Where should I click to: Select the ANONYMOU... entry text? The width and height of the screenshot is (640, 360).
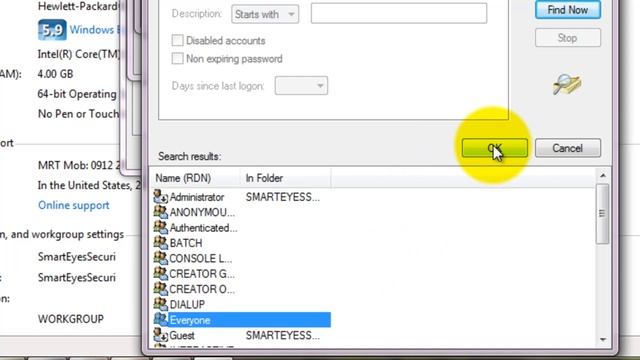tap(202, 212)
